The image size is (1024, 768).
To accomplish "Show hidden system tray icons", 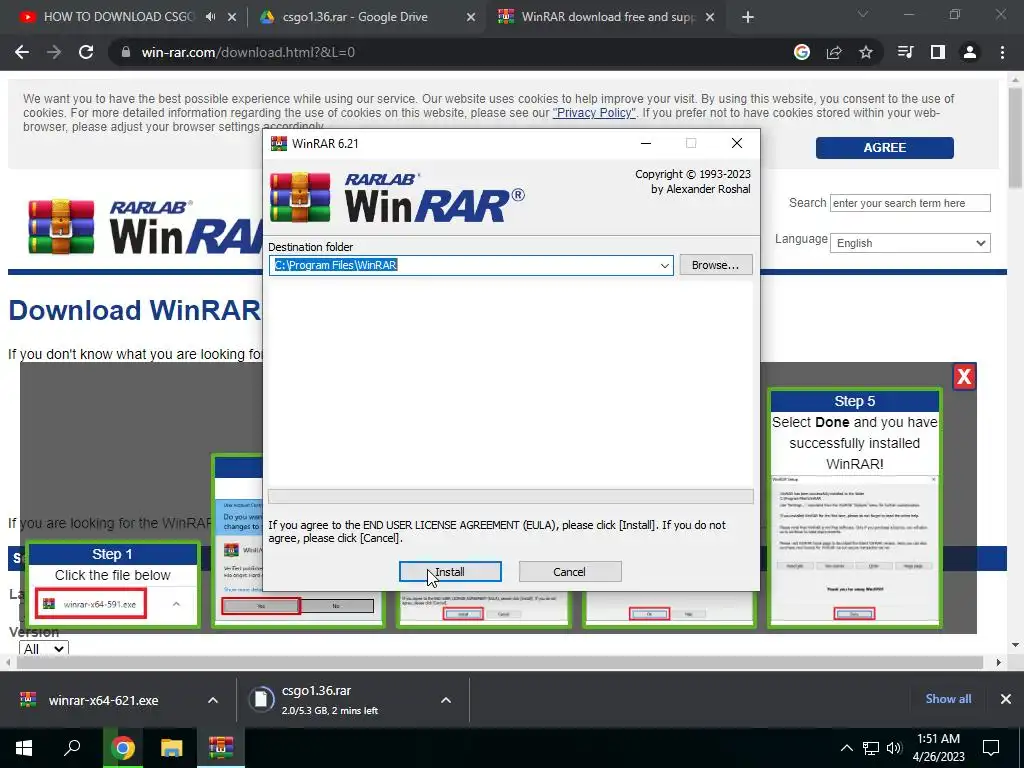I will coord(846,748).
